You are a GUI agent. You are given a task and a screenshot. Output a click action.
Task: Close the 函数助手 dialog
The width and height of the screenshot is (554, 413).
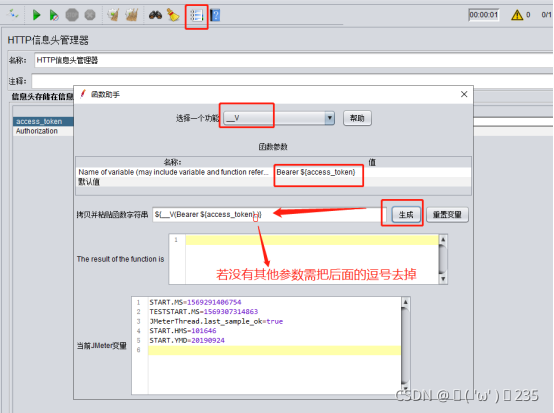(464, 94)
